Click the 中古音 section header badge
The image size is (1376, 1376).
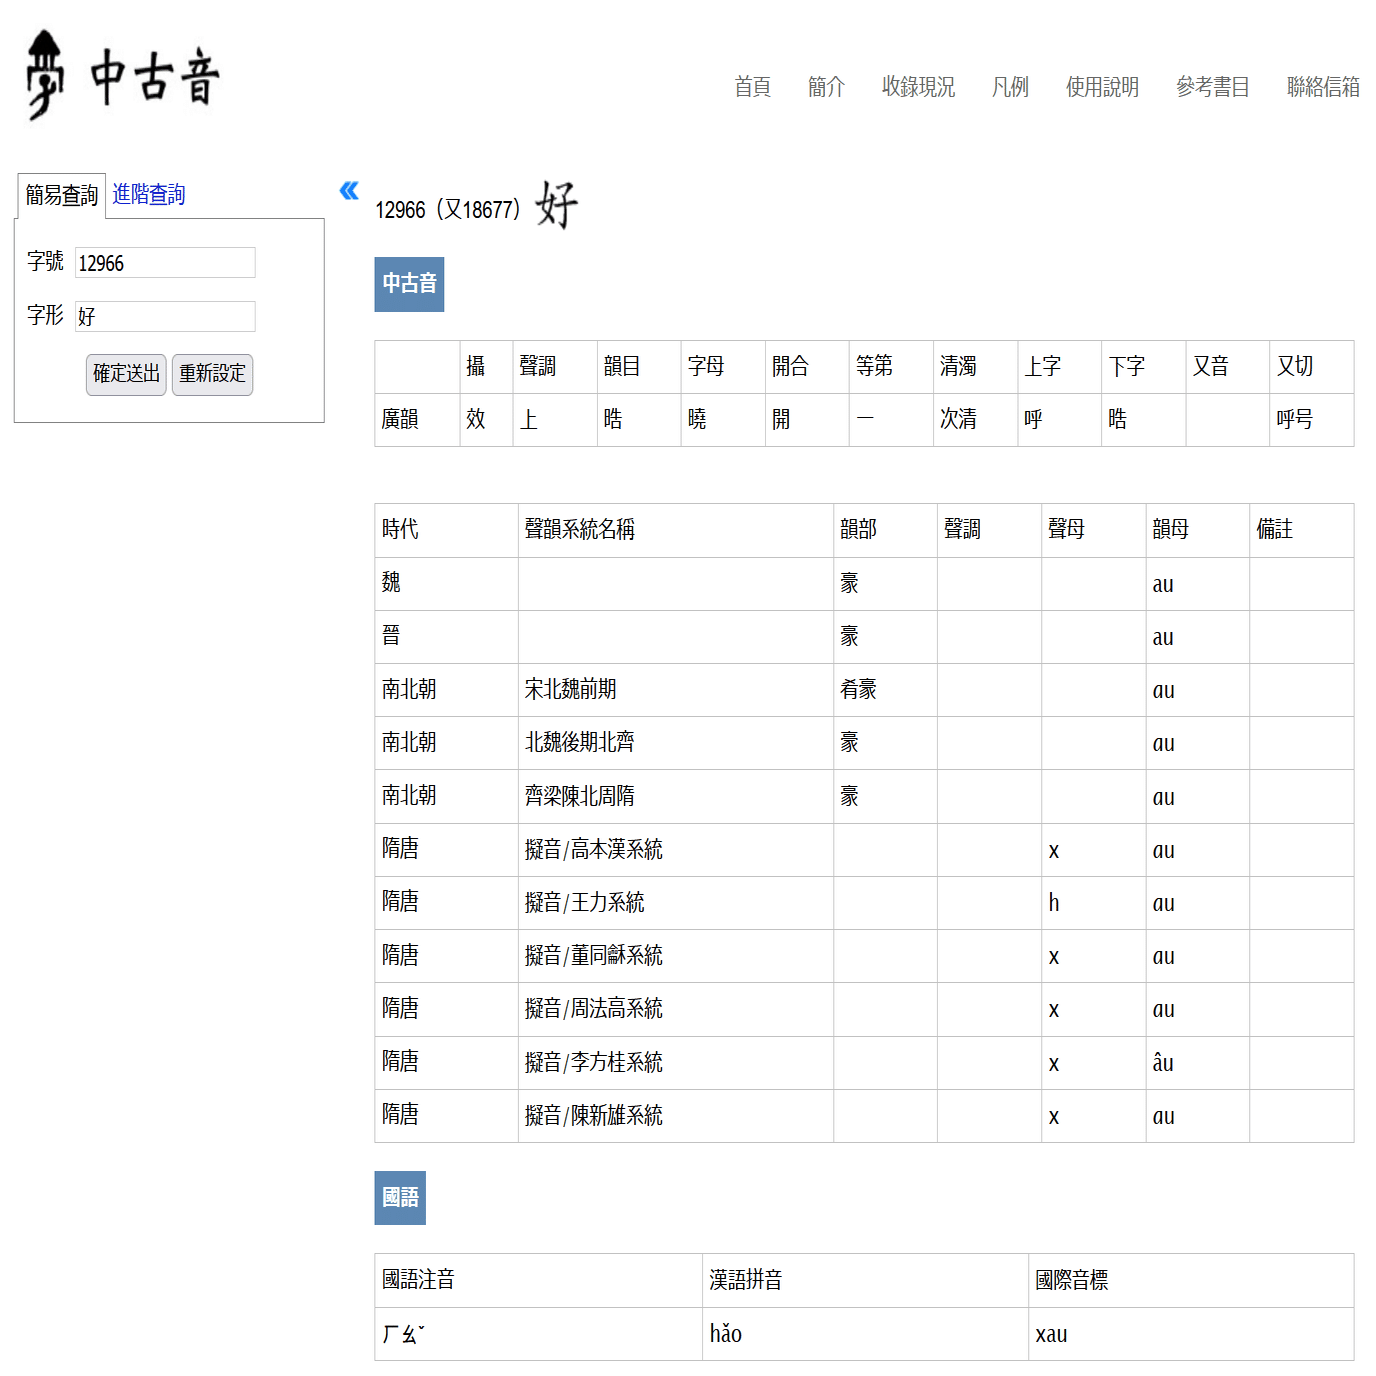pos(409,284)
